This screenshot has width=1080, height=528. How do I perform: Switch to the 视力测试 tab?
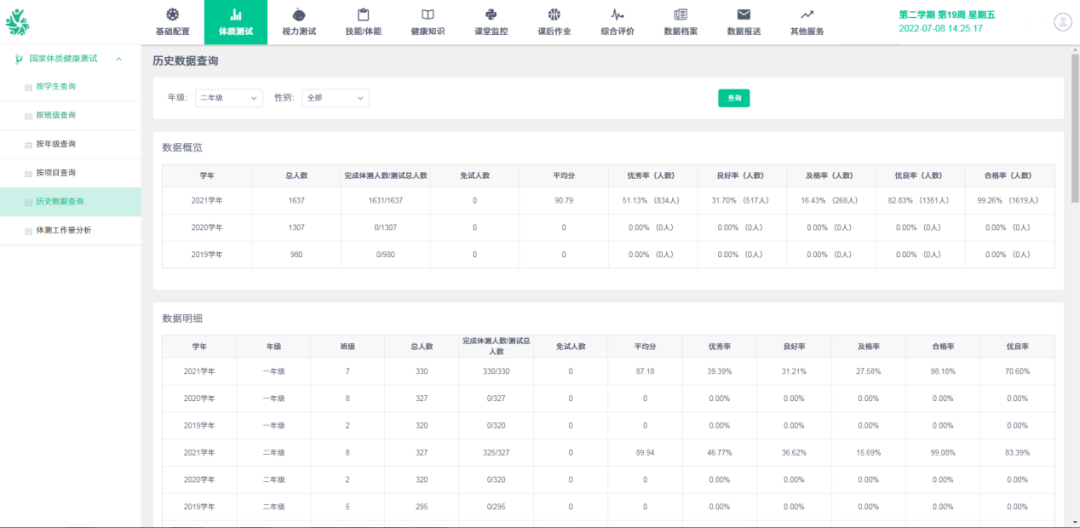pos(299,23)
